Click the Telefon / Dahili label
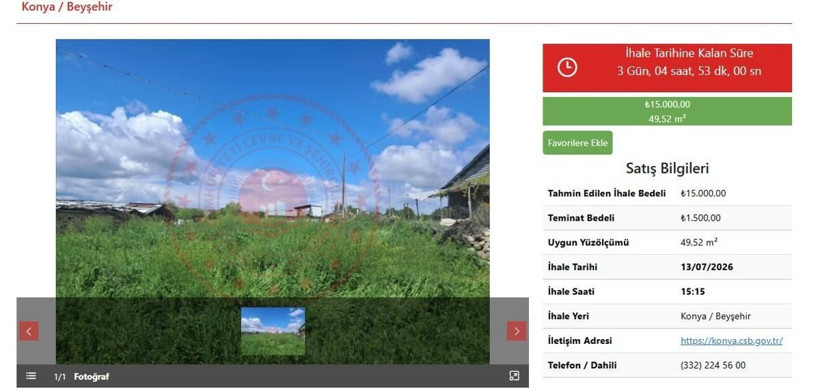 coord(582,365)
